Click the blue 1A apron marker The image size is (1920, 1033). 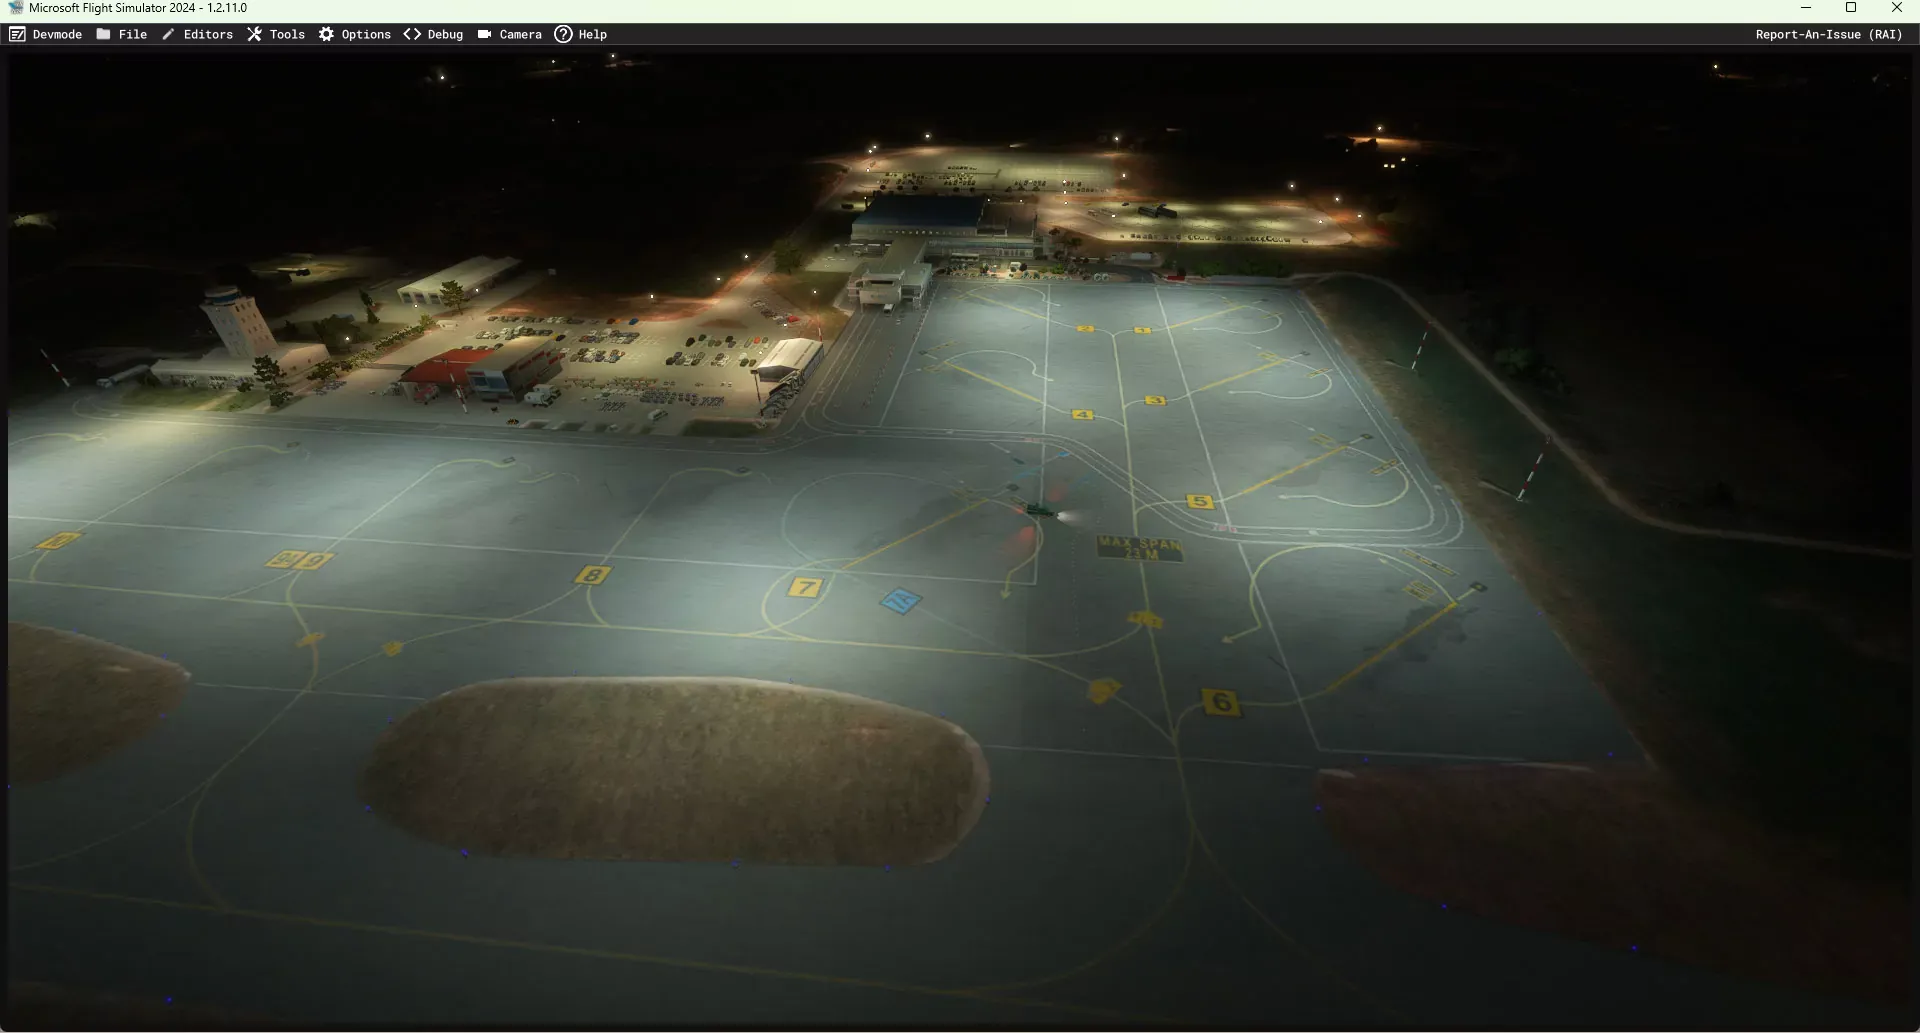(900, 601)
